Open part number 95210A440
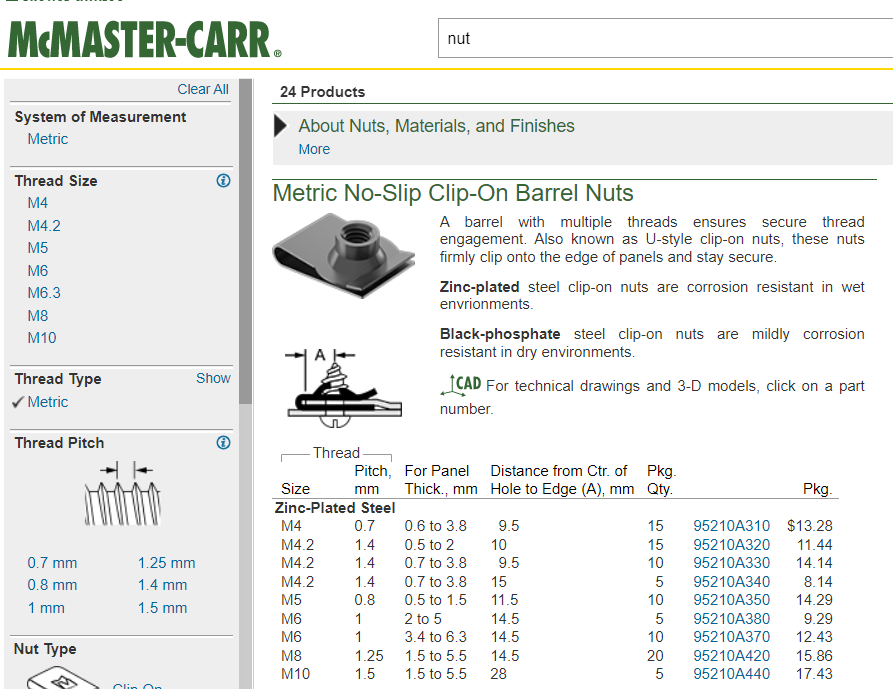893x689 pixels. click(731, 674)
